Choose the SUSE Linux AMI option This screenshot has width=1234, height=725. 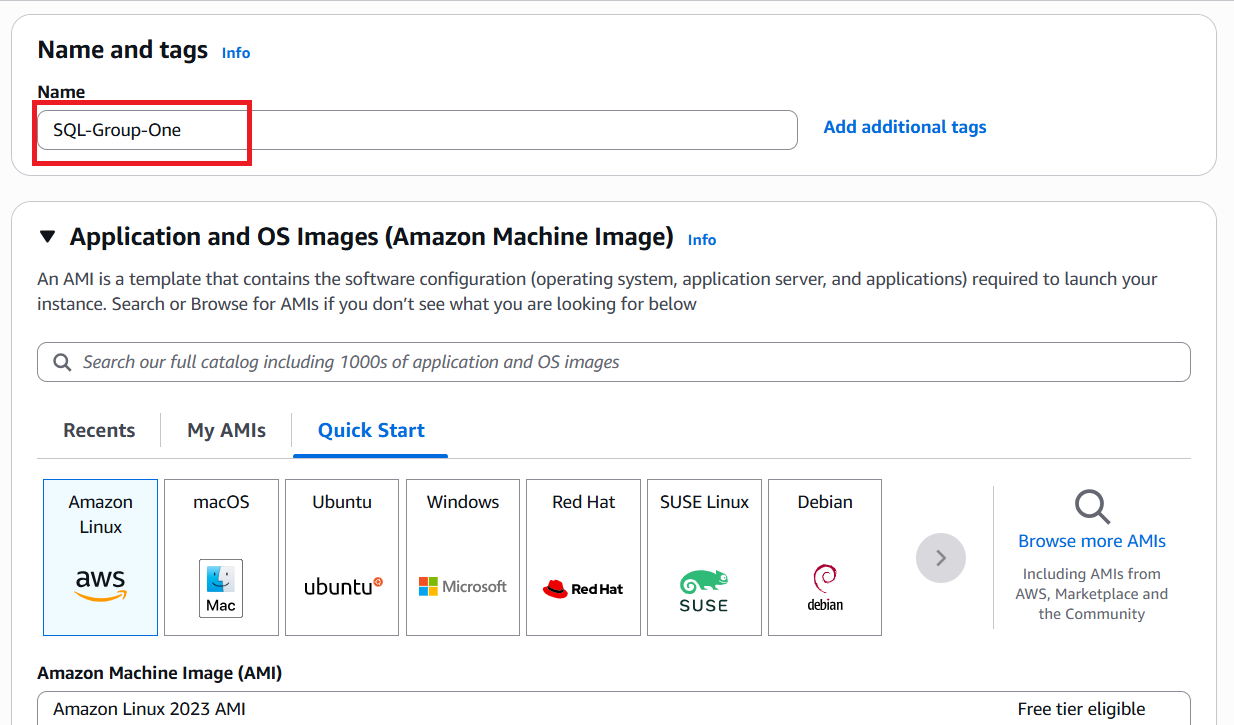point(703,557)
